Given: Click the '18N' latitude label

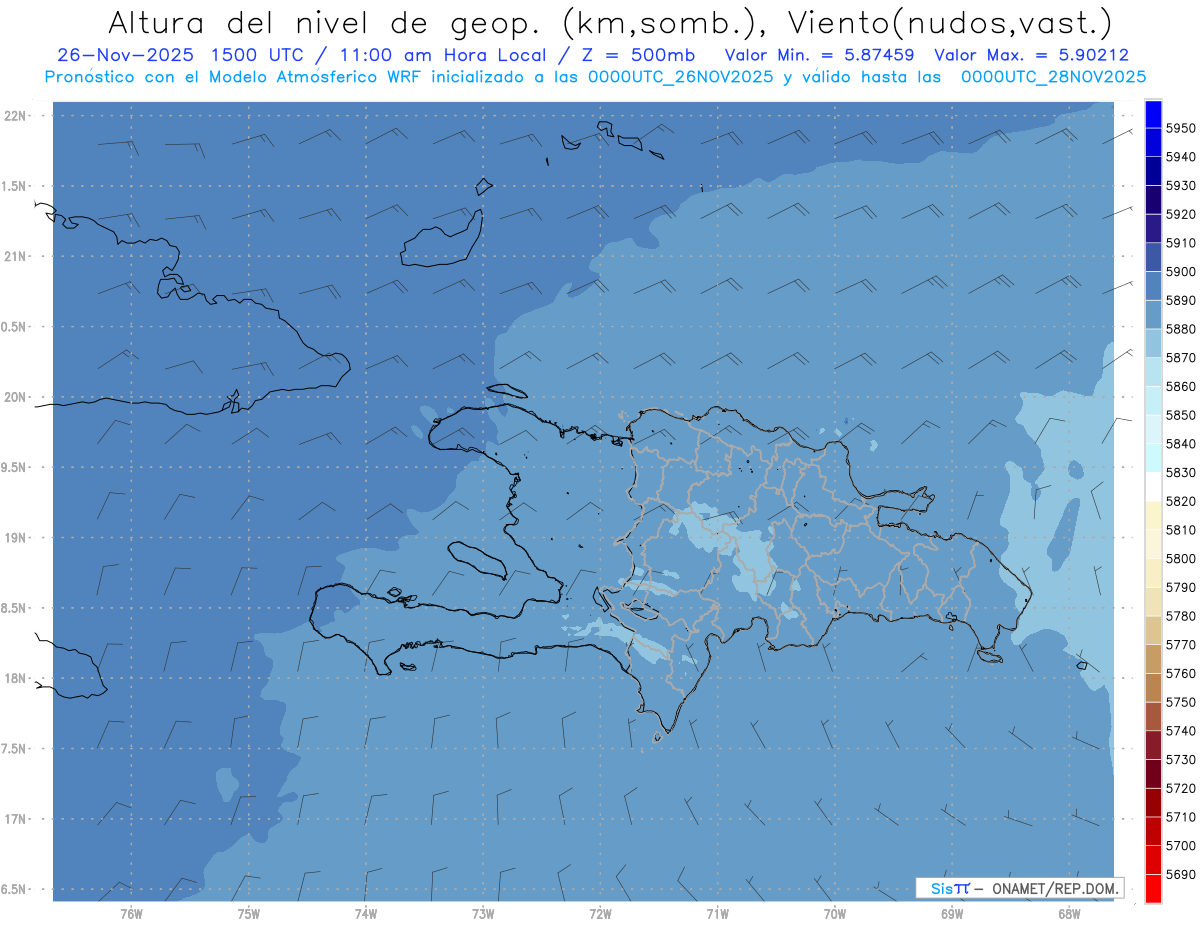Looking at the screenshot, I should point(16,678).
